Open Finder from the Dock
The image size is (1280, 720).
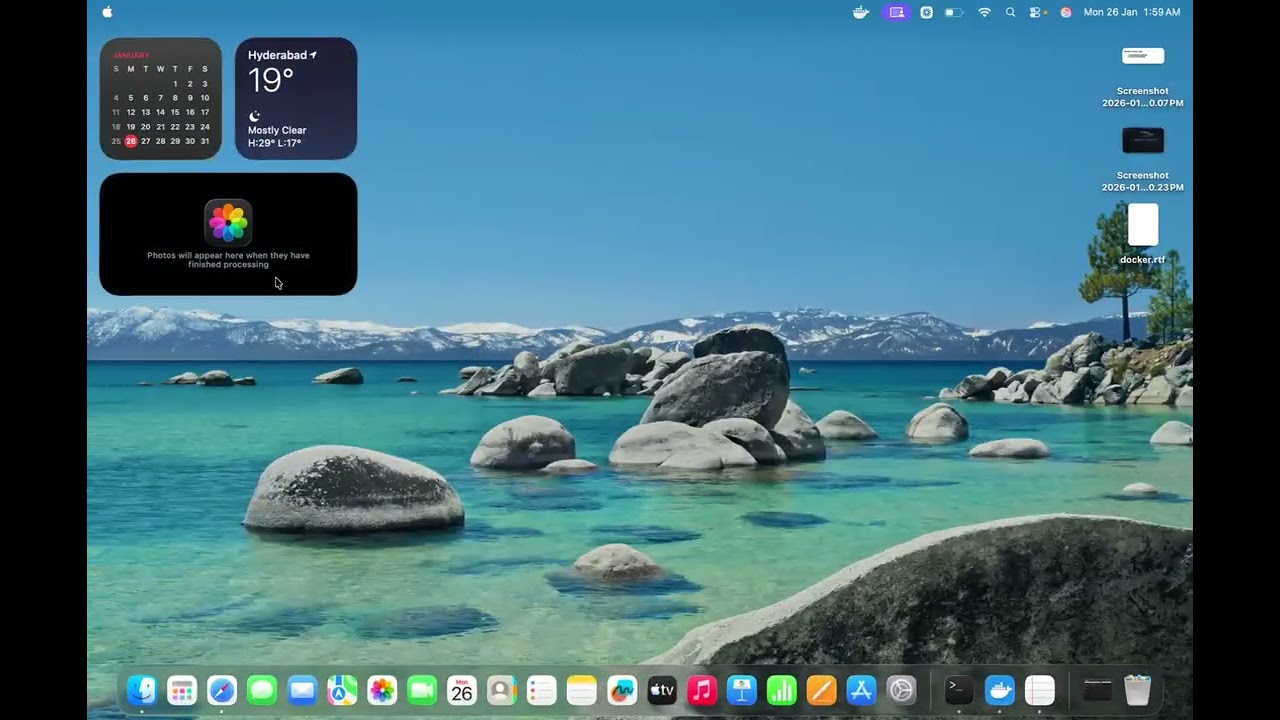coord(142,690)
